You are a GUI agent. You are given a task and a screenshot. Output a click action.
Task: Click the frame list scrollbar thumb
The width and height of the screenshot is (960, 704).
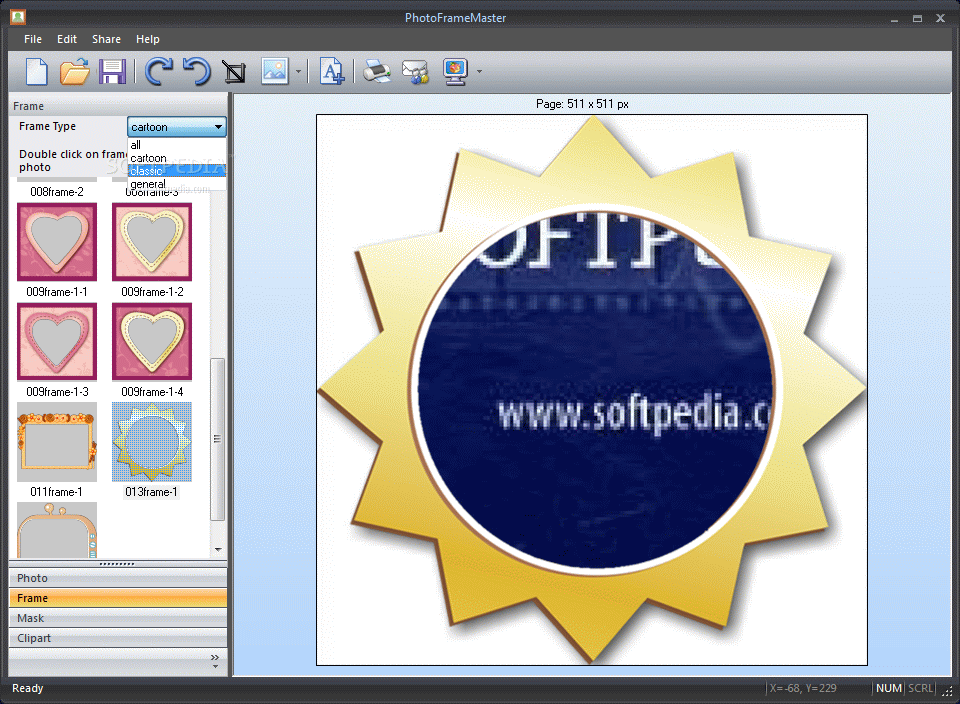pos(217,439)
